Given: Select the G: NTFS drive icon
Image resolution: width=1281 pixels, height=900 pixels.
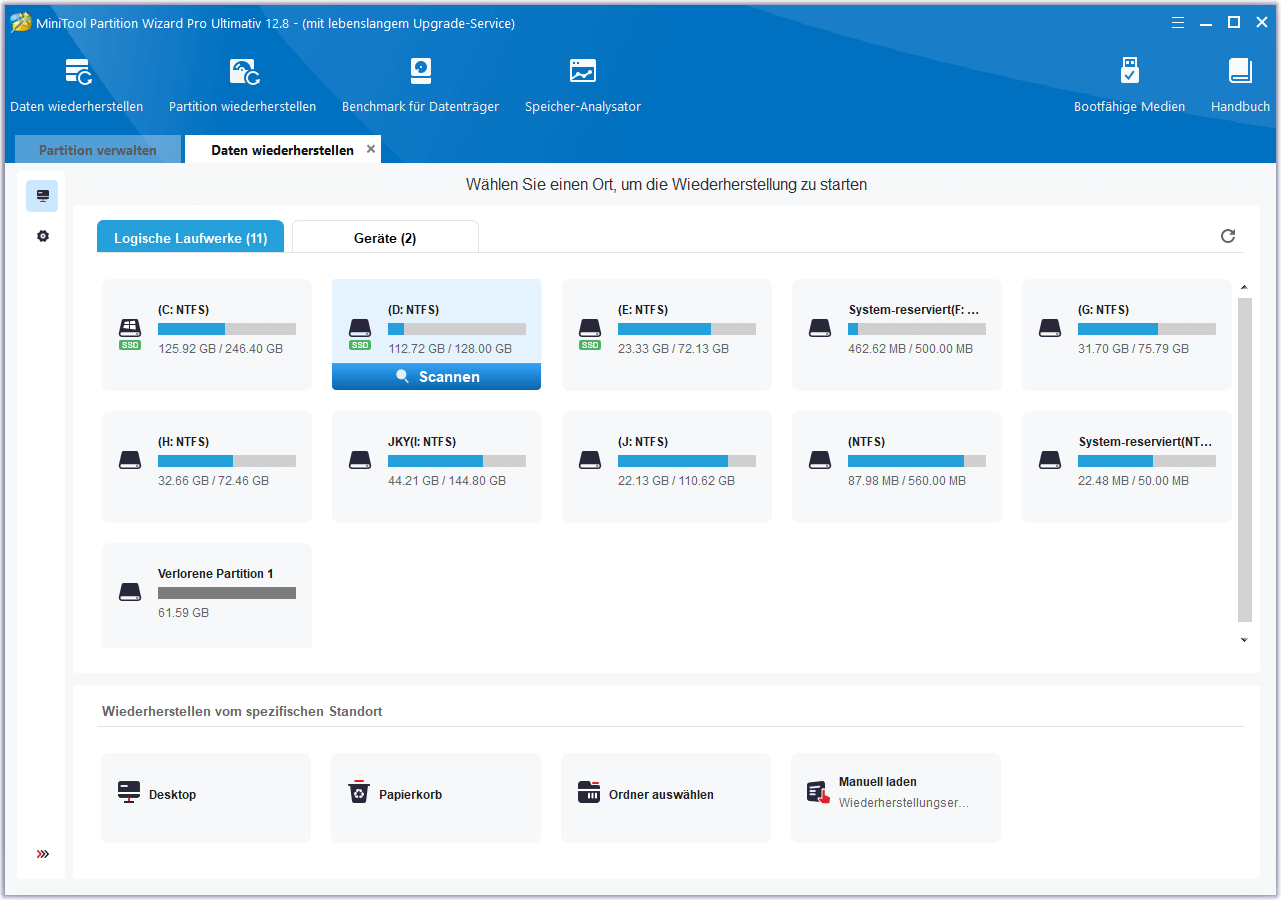Looking at the screenshot, I should [x=1050, y=328].
